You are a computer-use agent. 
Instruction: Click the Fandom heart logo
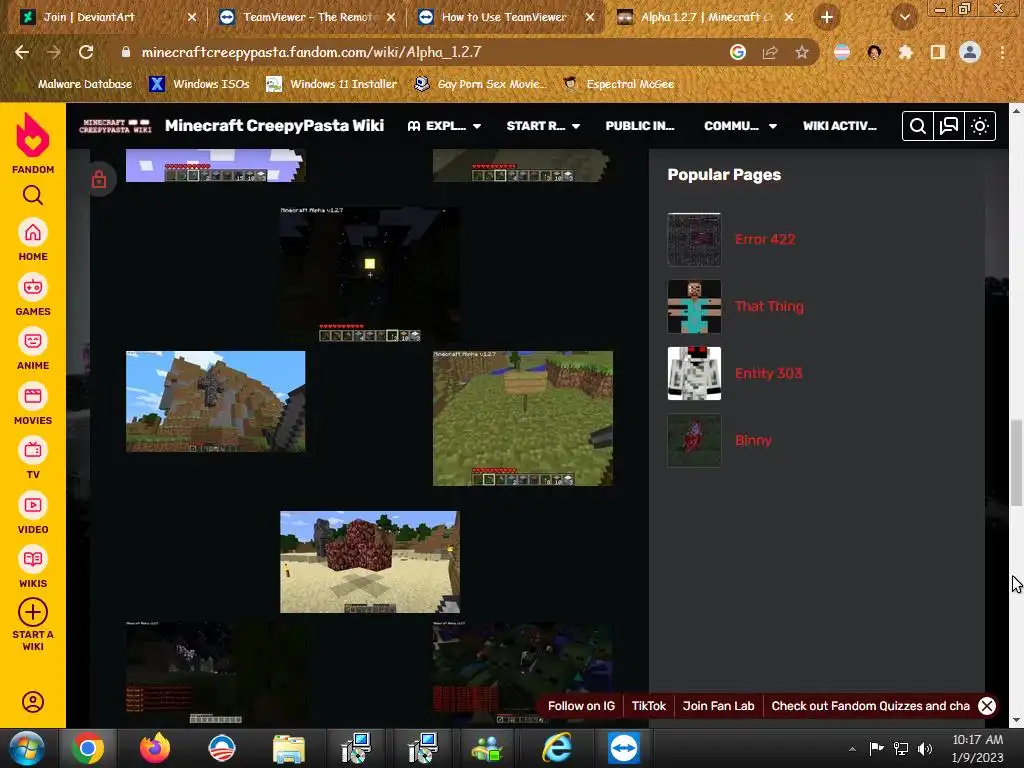(33, 135)
